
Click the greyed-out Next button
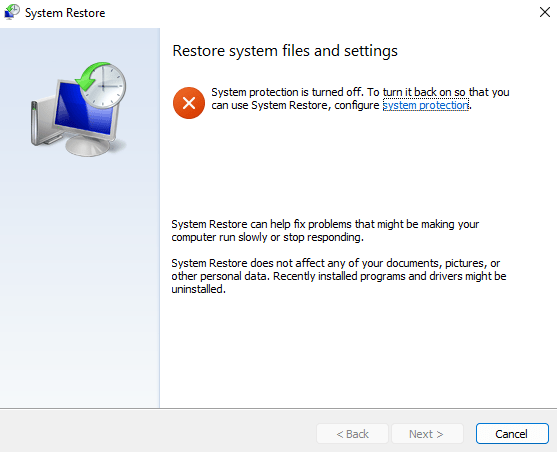tap(427, 434)
